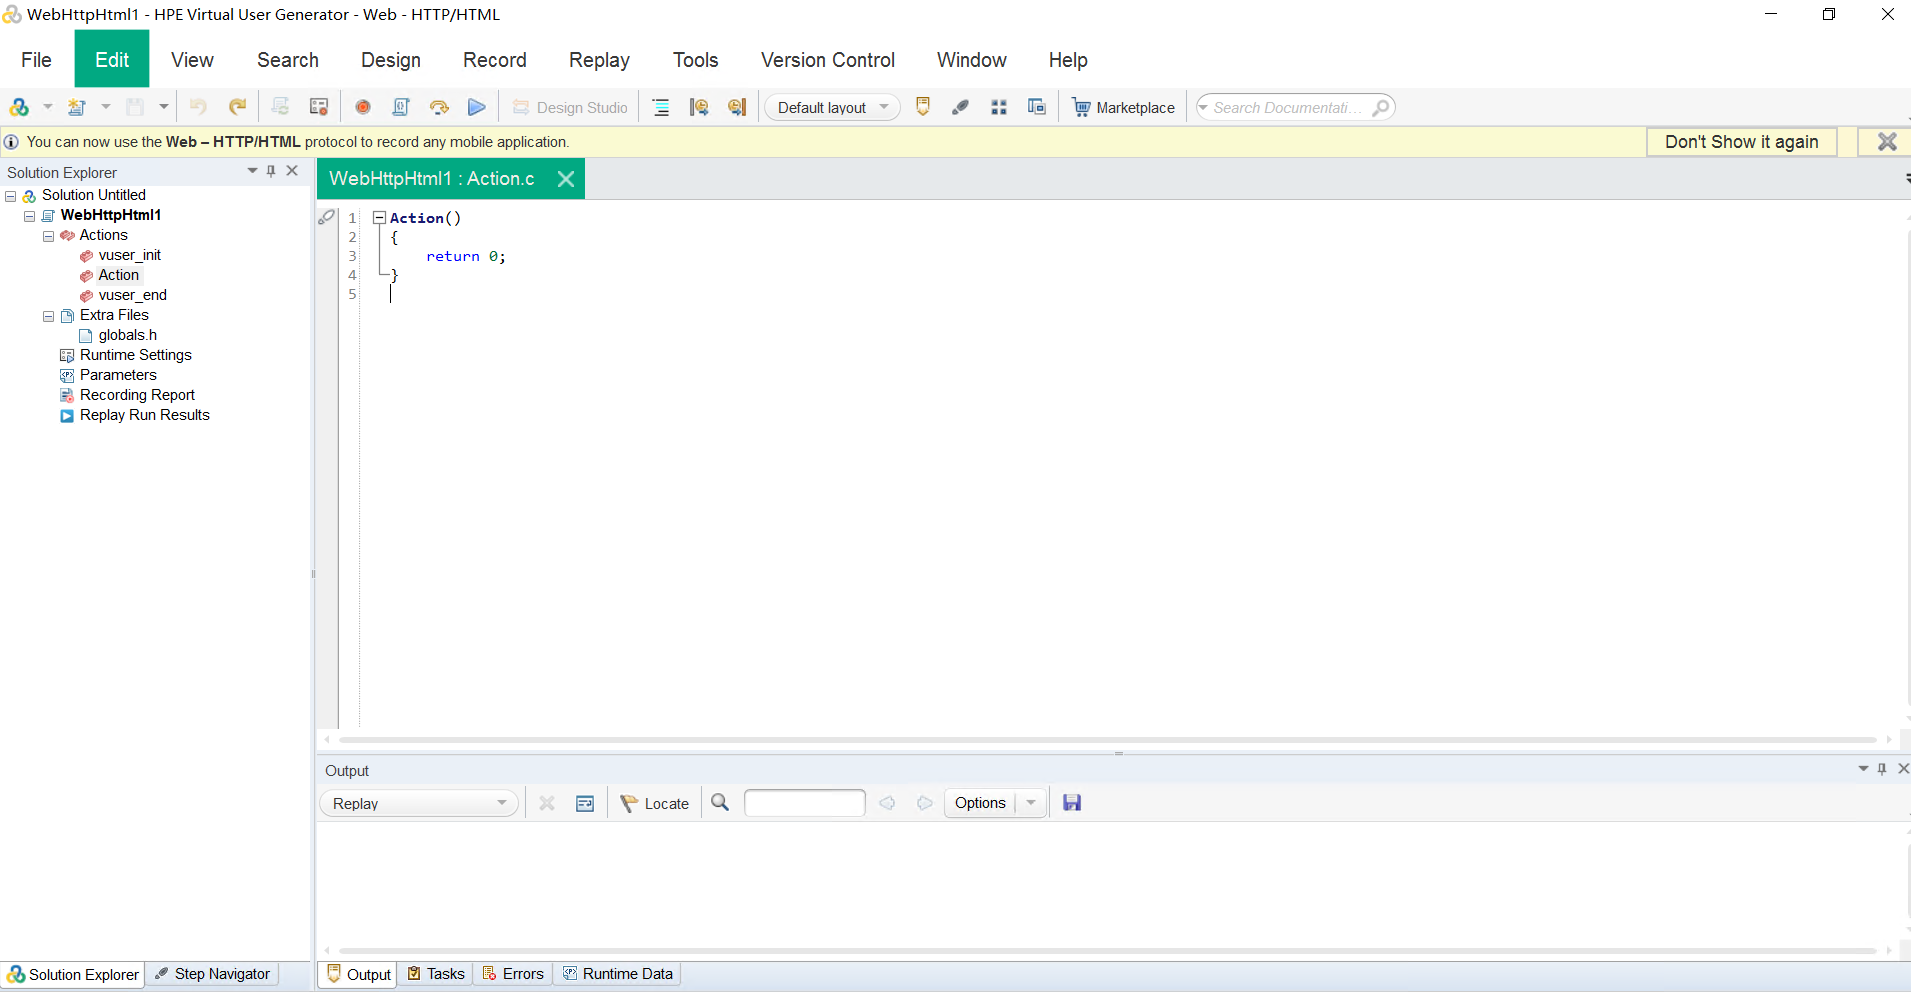
Task: Collapse the Action() code fold marker
Action: point(380,217)
